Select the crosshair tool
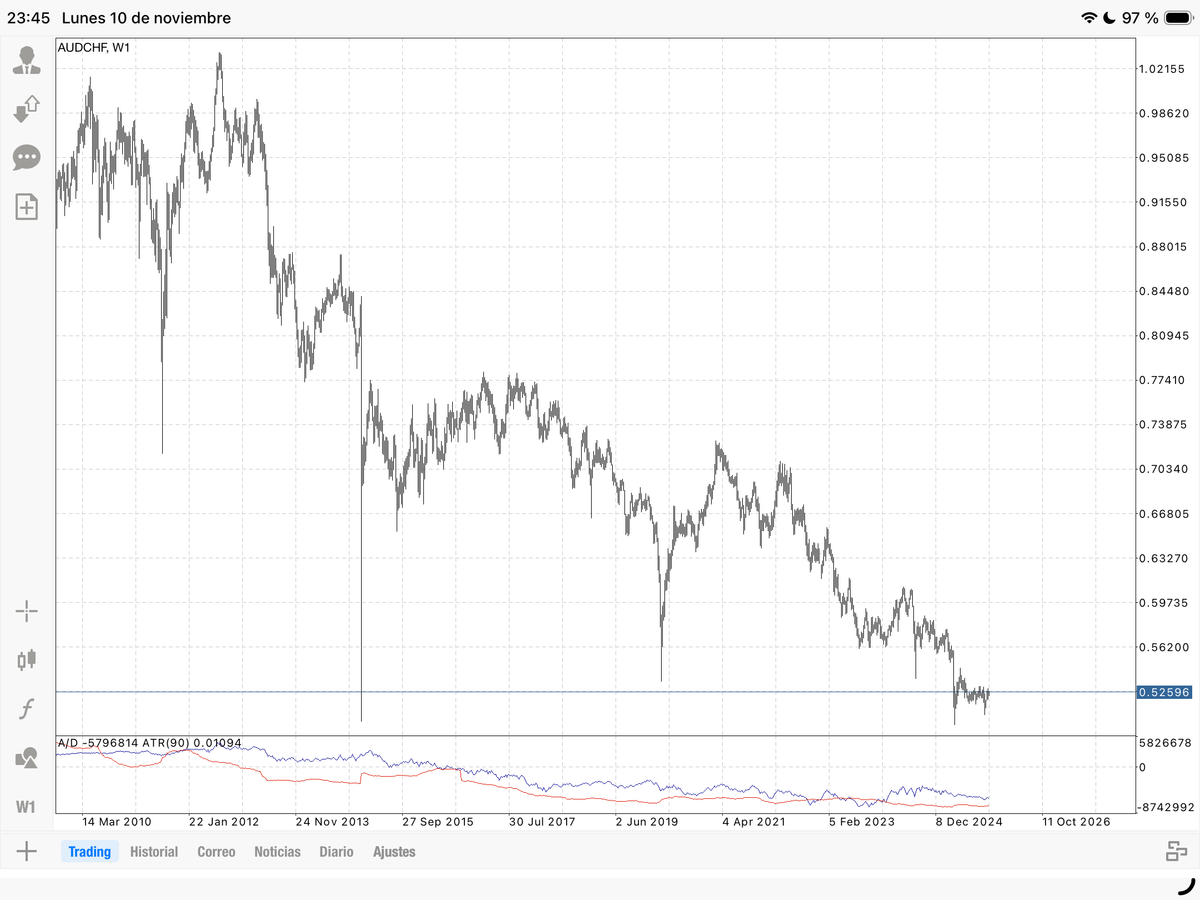Screen dimensions: 1200x900 tap(26, 609)
